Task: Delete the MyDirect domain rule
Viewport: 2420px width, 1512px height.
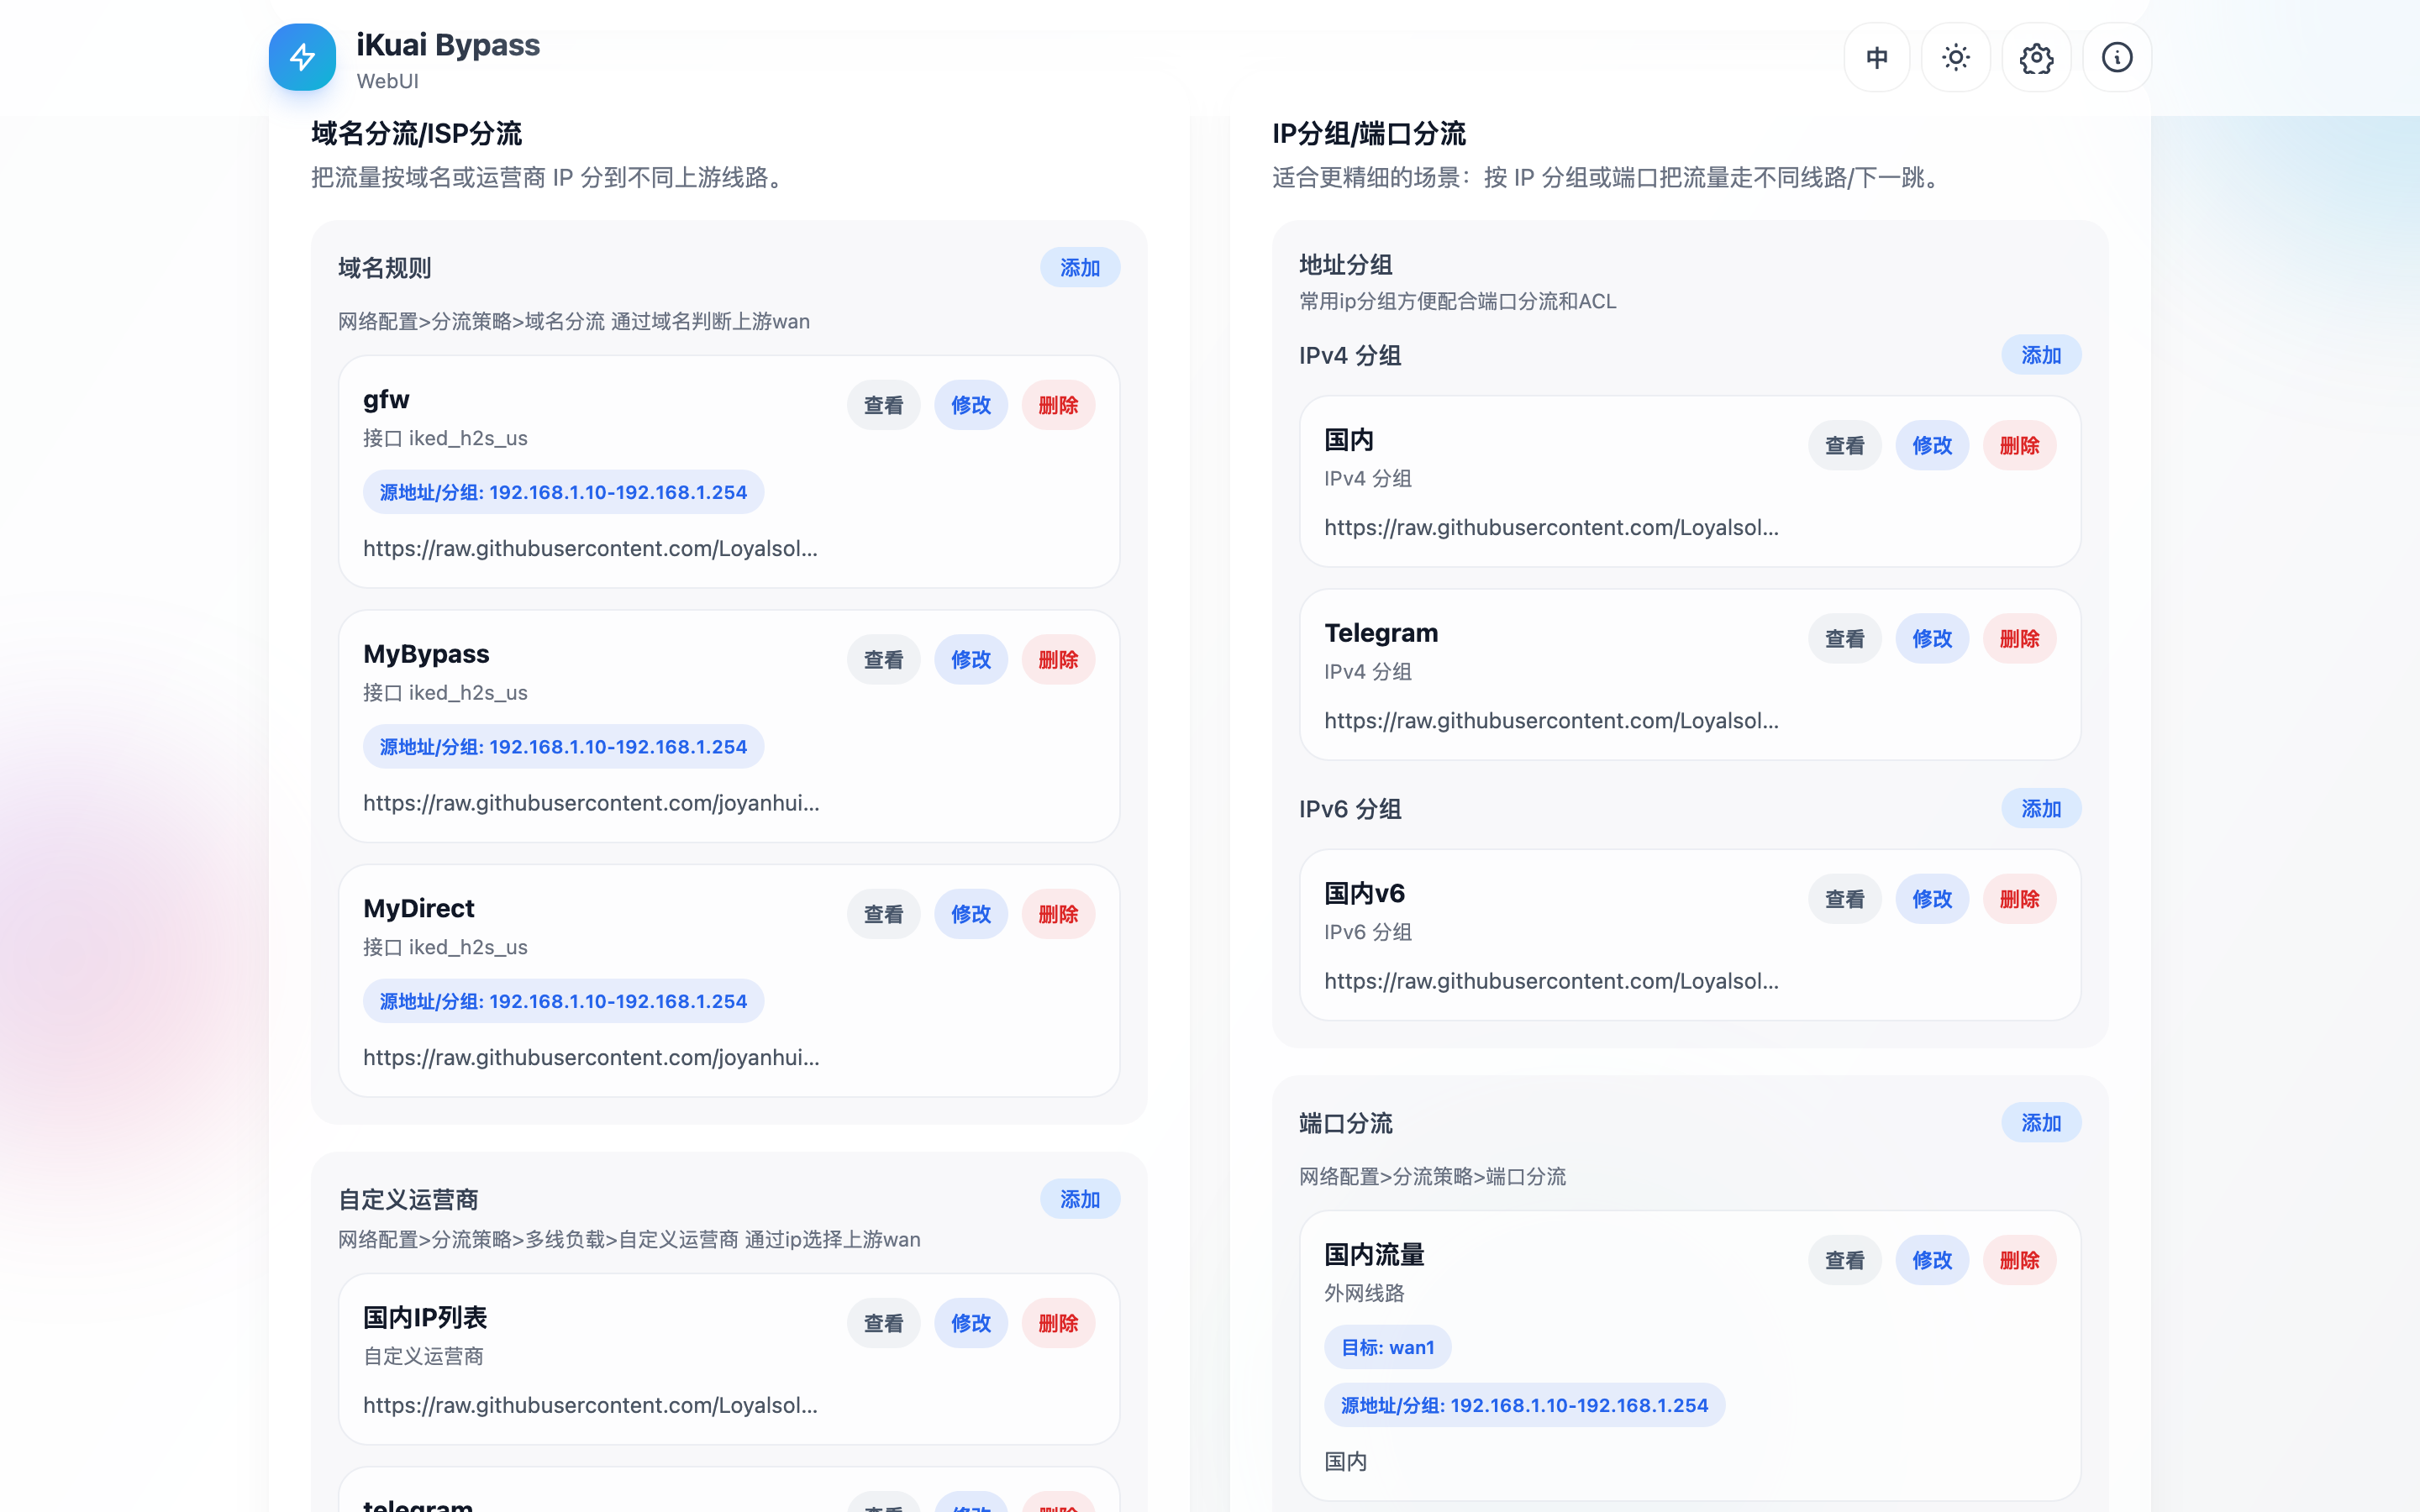Action: coord(1058,914)
